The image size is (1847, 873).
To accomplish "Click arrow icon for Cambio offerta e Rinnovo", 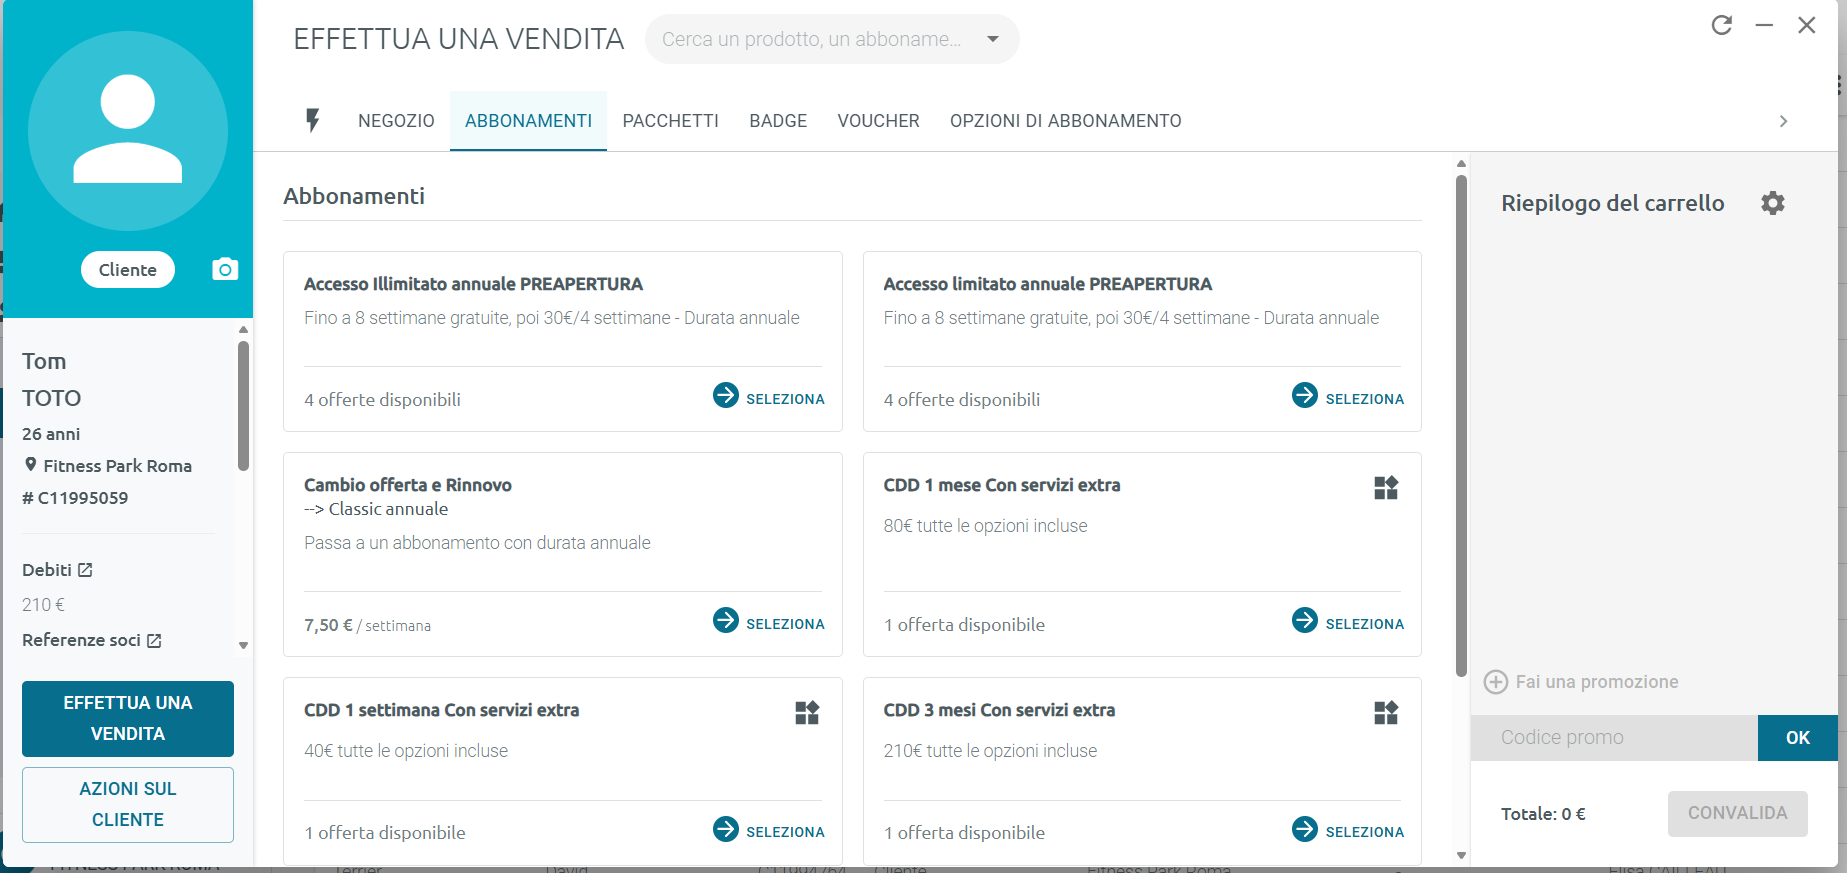I will point(726,620).
